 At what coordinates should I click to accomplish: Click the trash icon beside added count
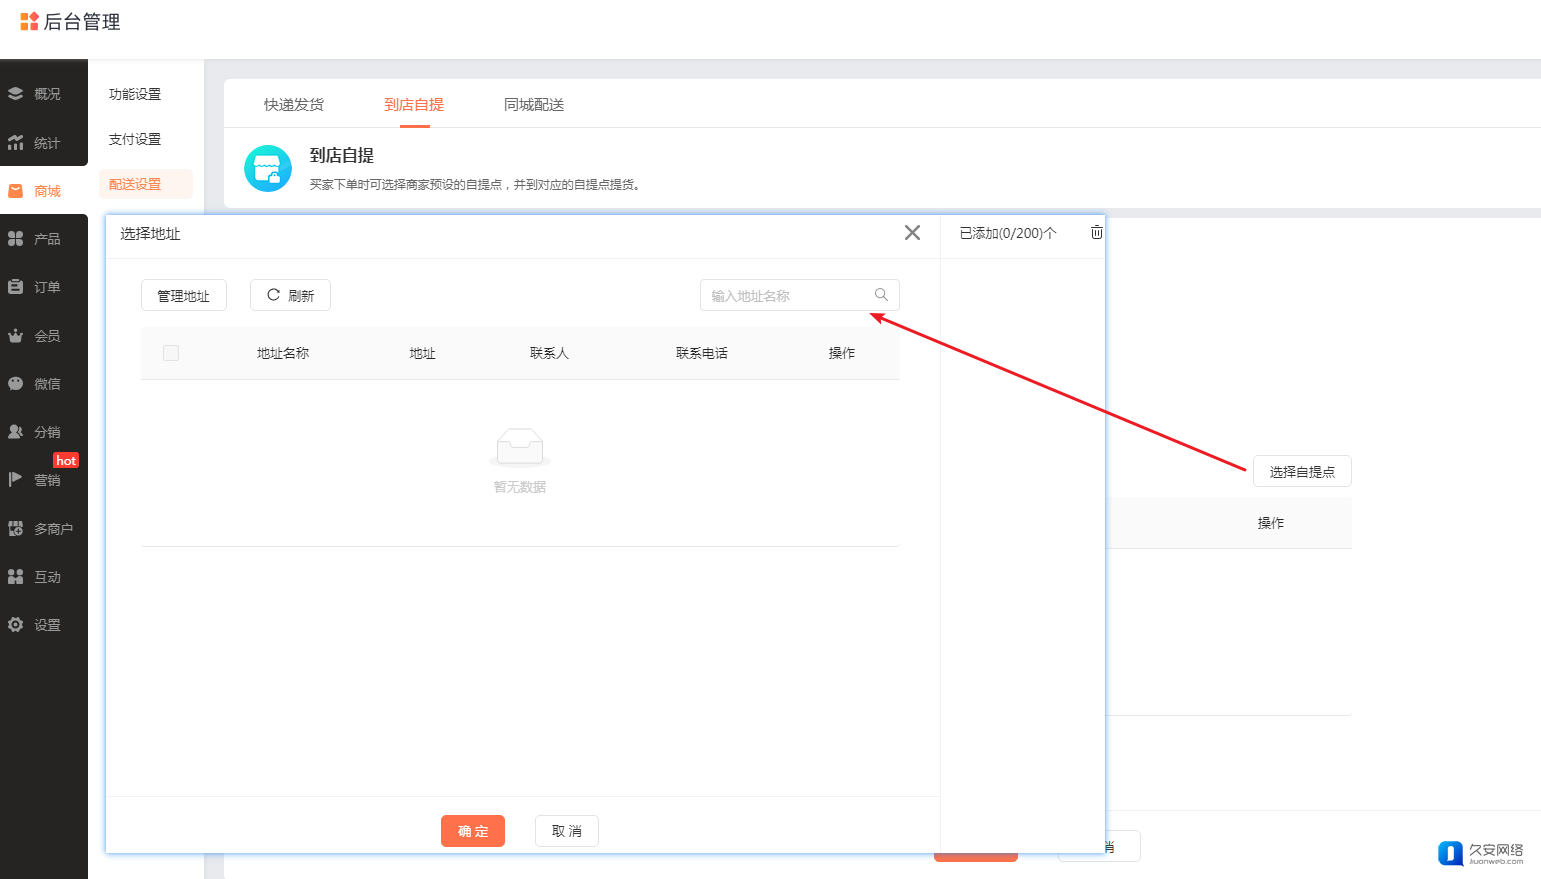pos(1096,233)
